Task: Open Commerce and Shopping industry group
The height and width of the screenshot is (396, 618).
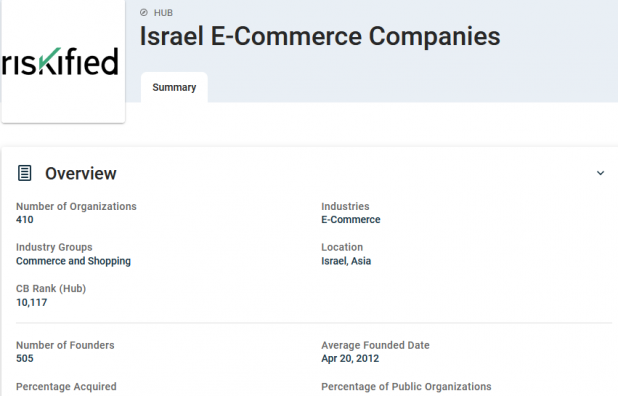Action: point(73,261)
